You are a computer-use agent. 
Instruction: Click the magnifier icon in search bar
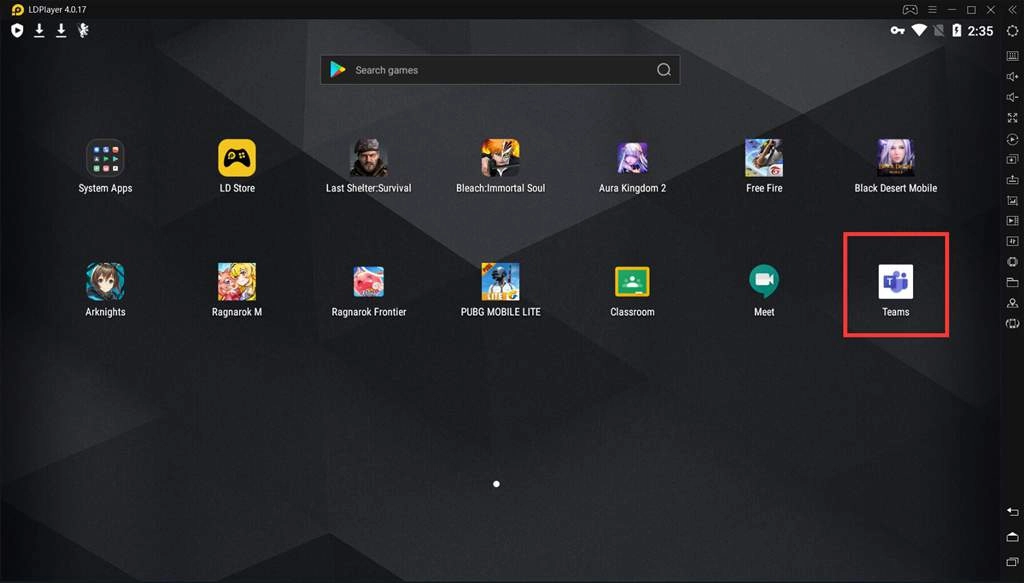point(664,70)
